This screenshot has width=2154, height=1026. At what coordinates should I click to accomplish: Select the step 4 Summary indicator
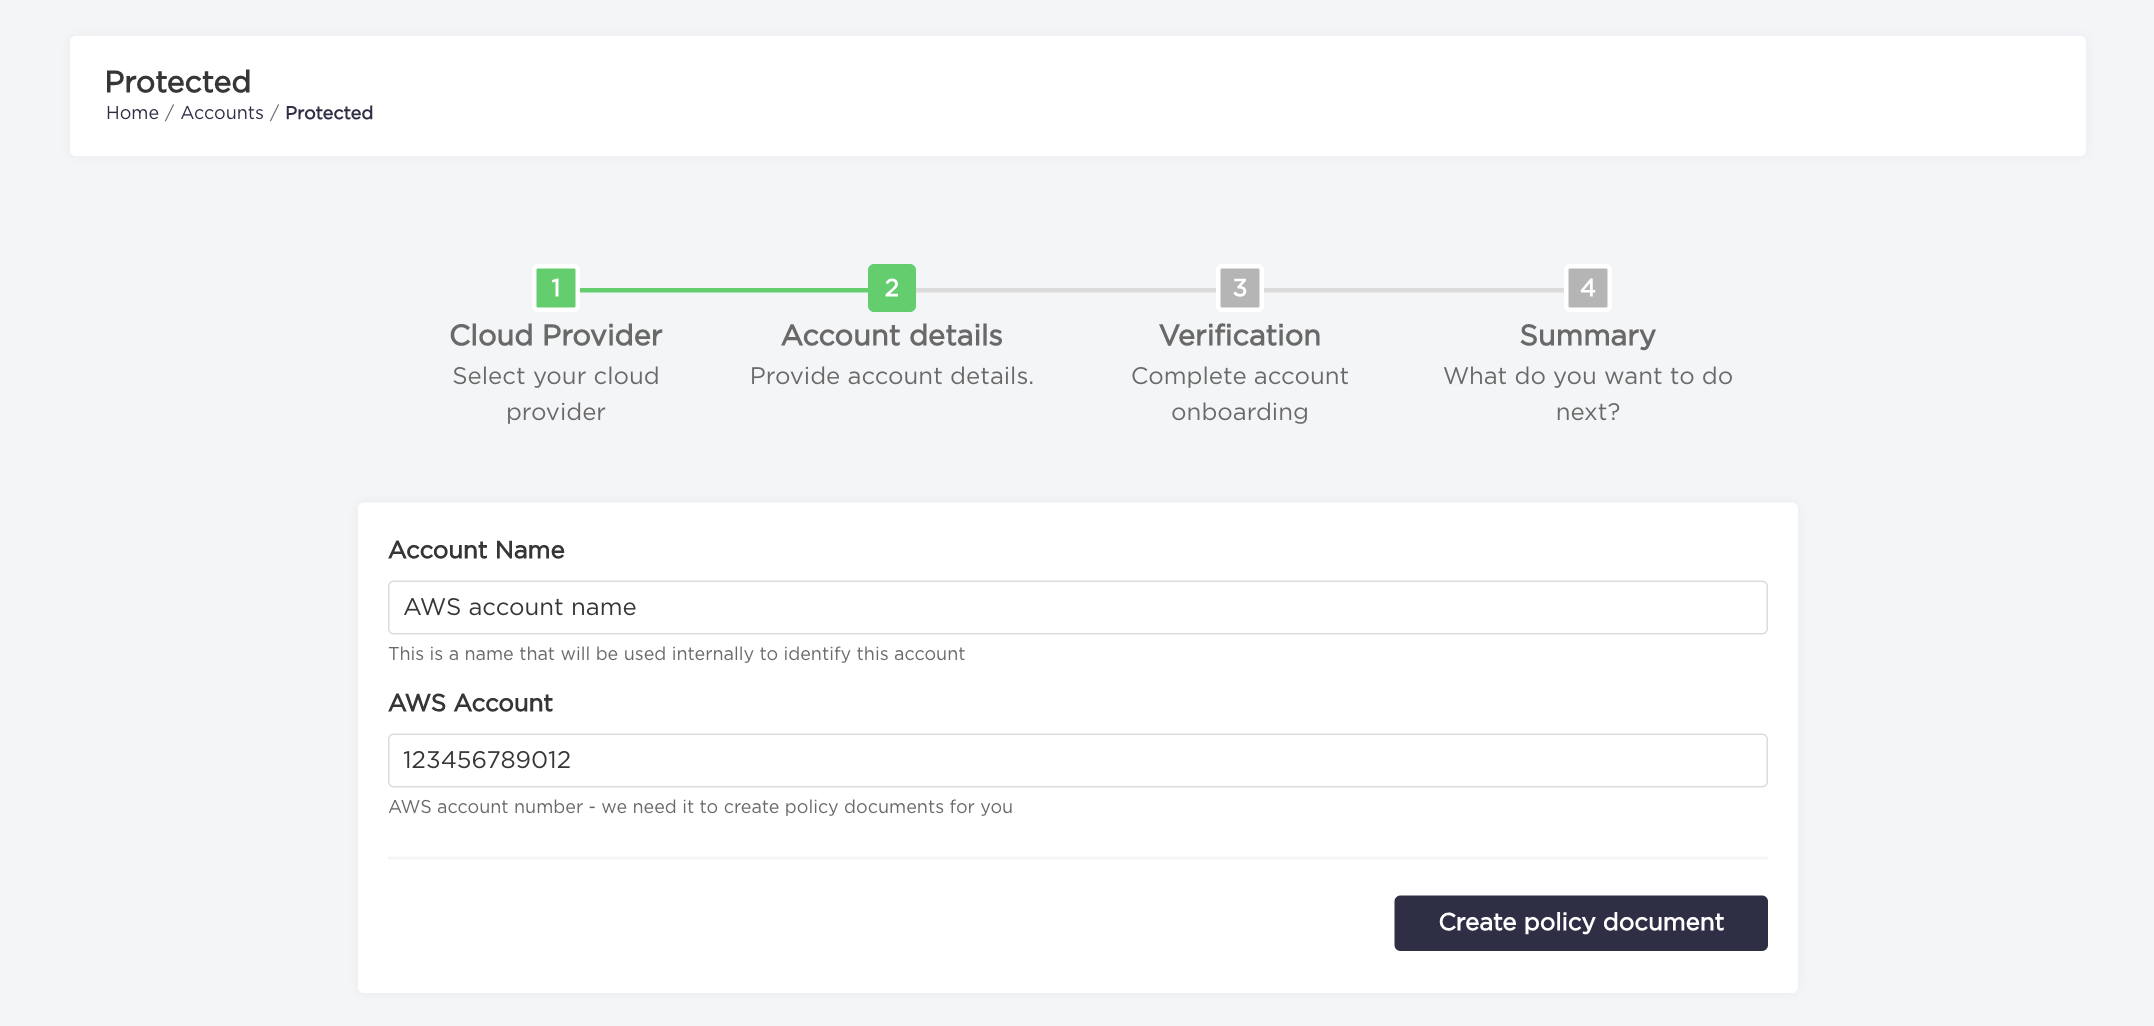[1587, 287]
